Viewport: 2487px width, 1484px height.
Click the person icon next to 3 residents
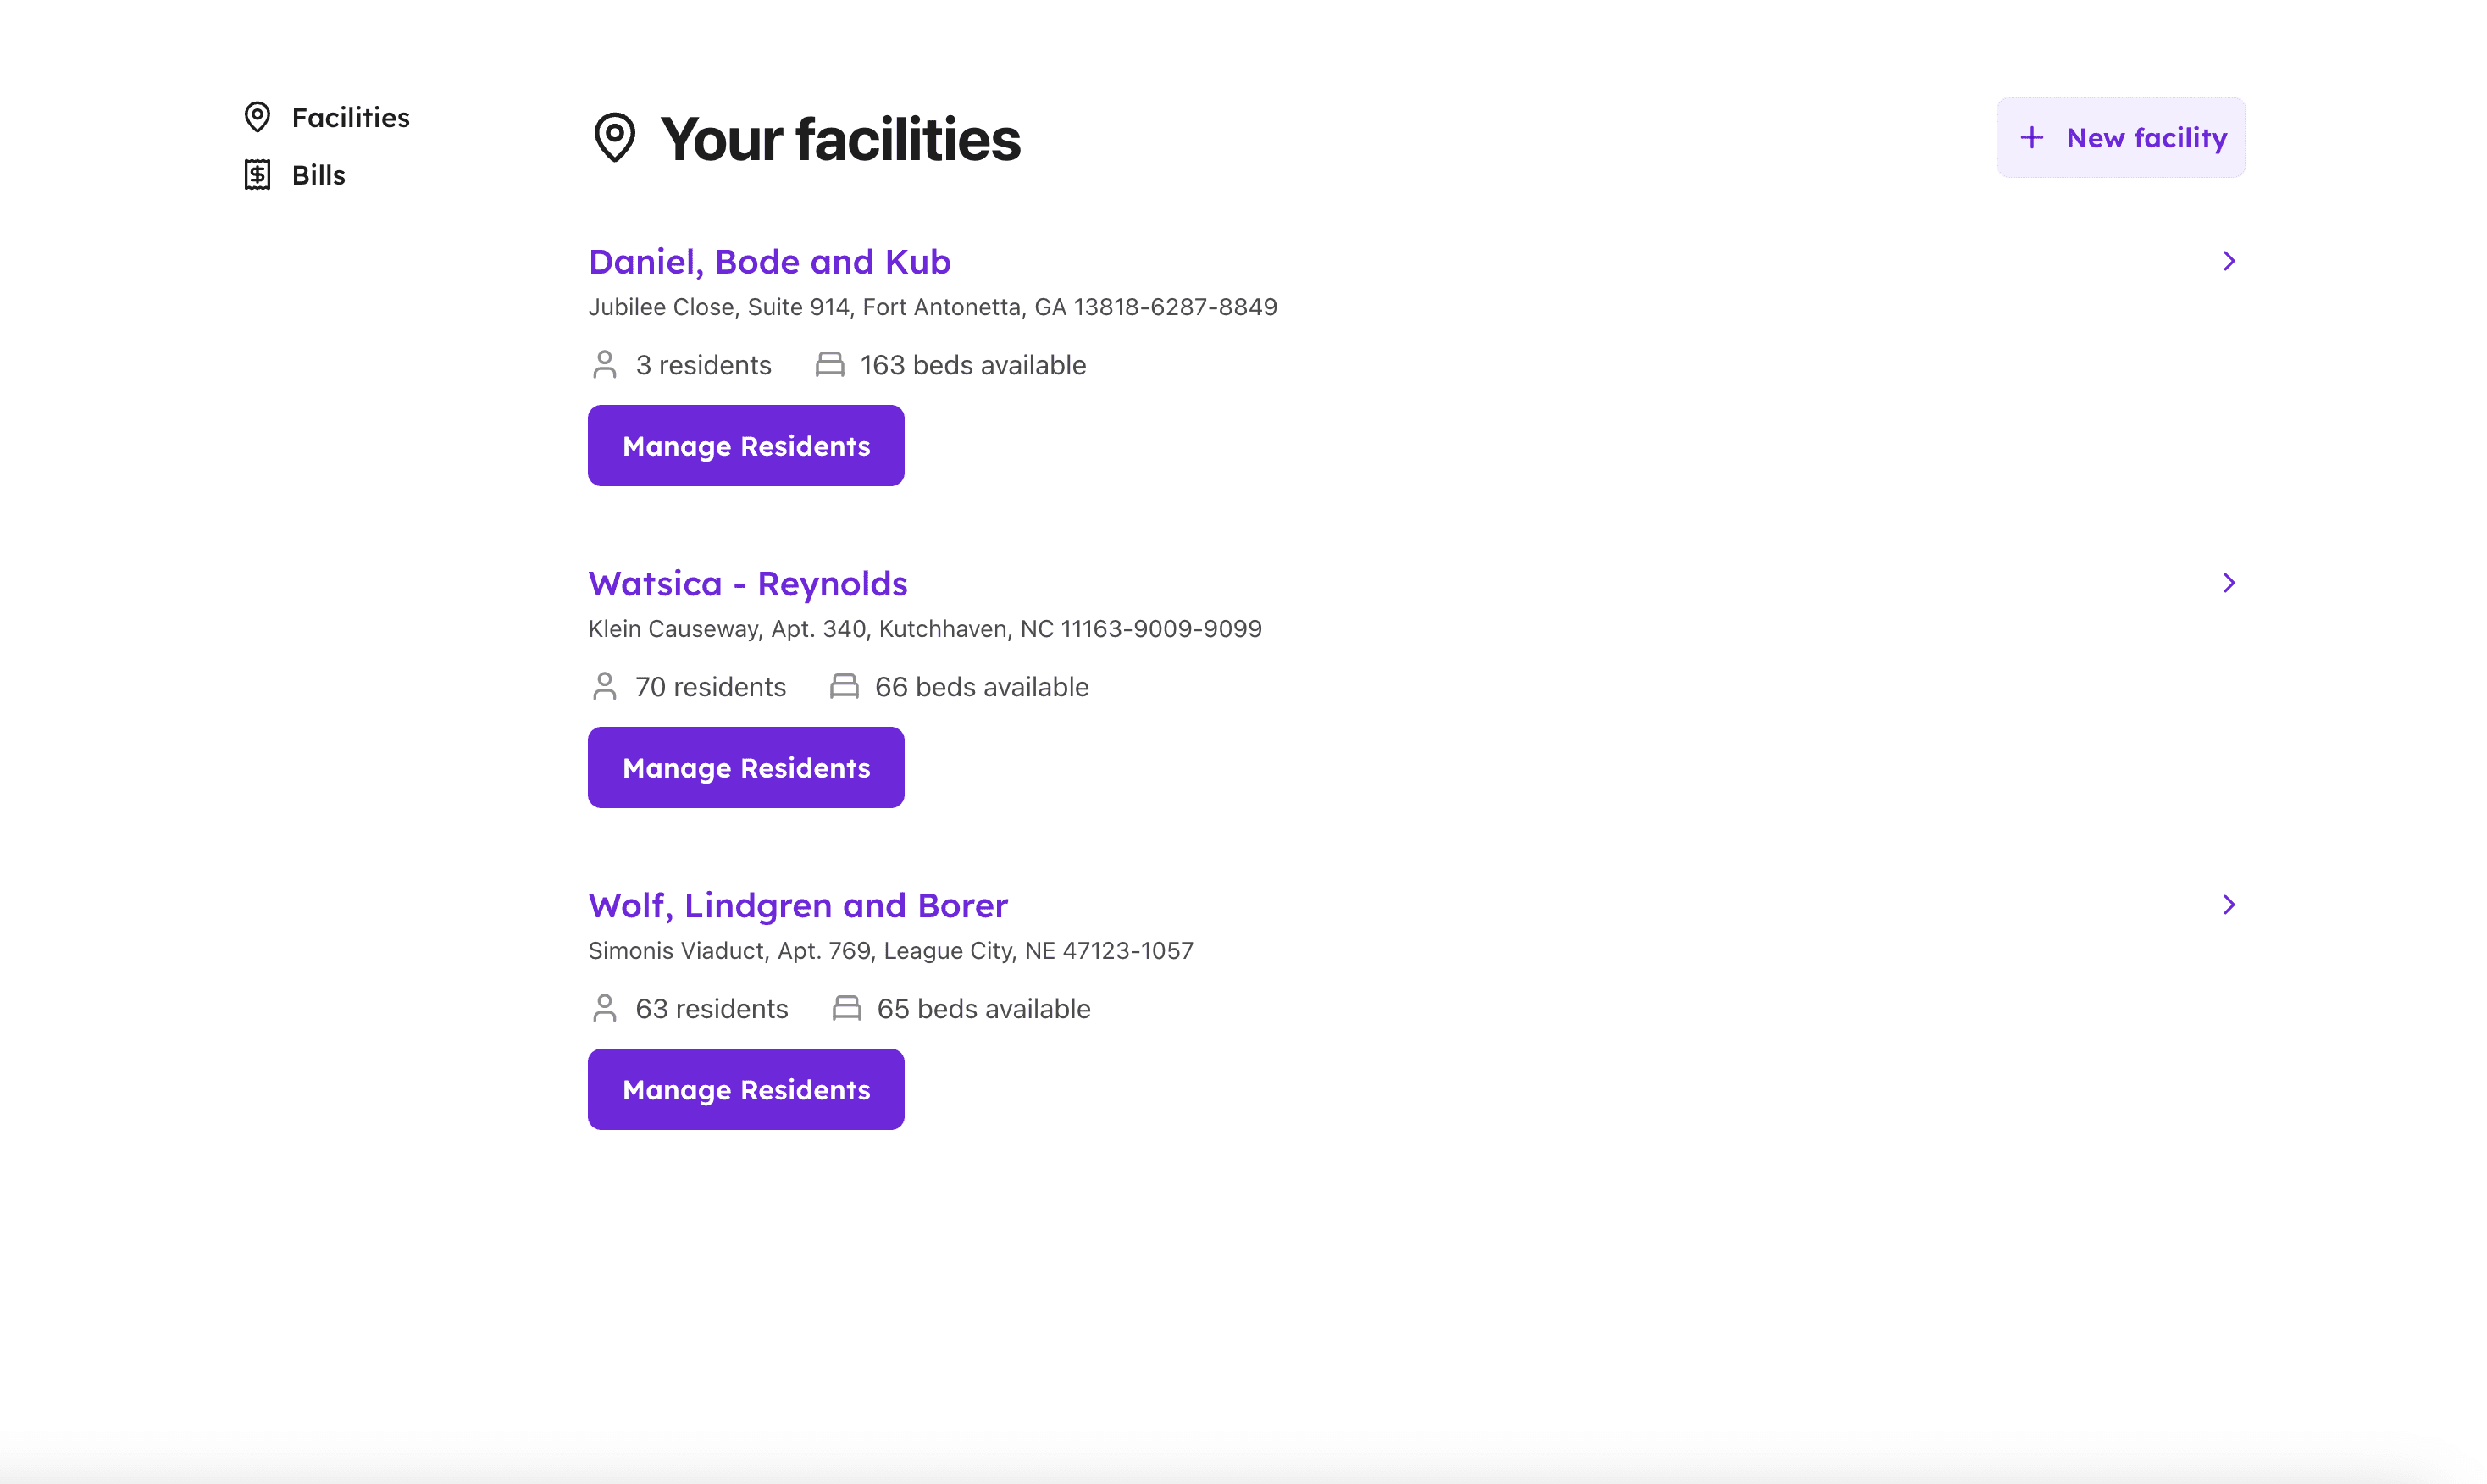[604, 365]
